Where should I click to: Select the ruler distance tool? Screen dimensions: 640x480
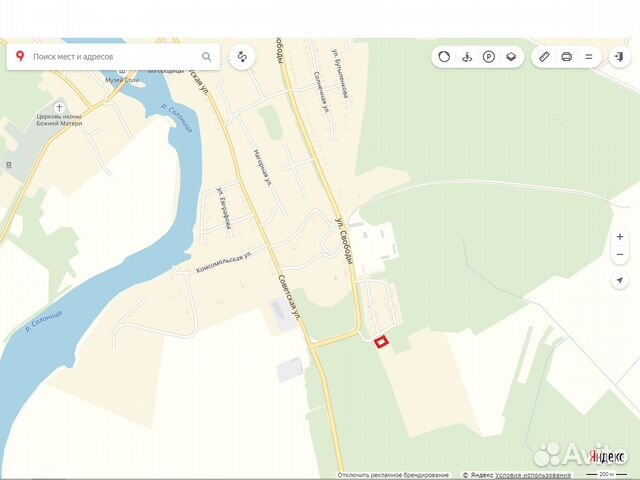click(x=544, y=57)
